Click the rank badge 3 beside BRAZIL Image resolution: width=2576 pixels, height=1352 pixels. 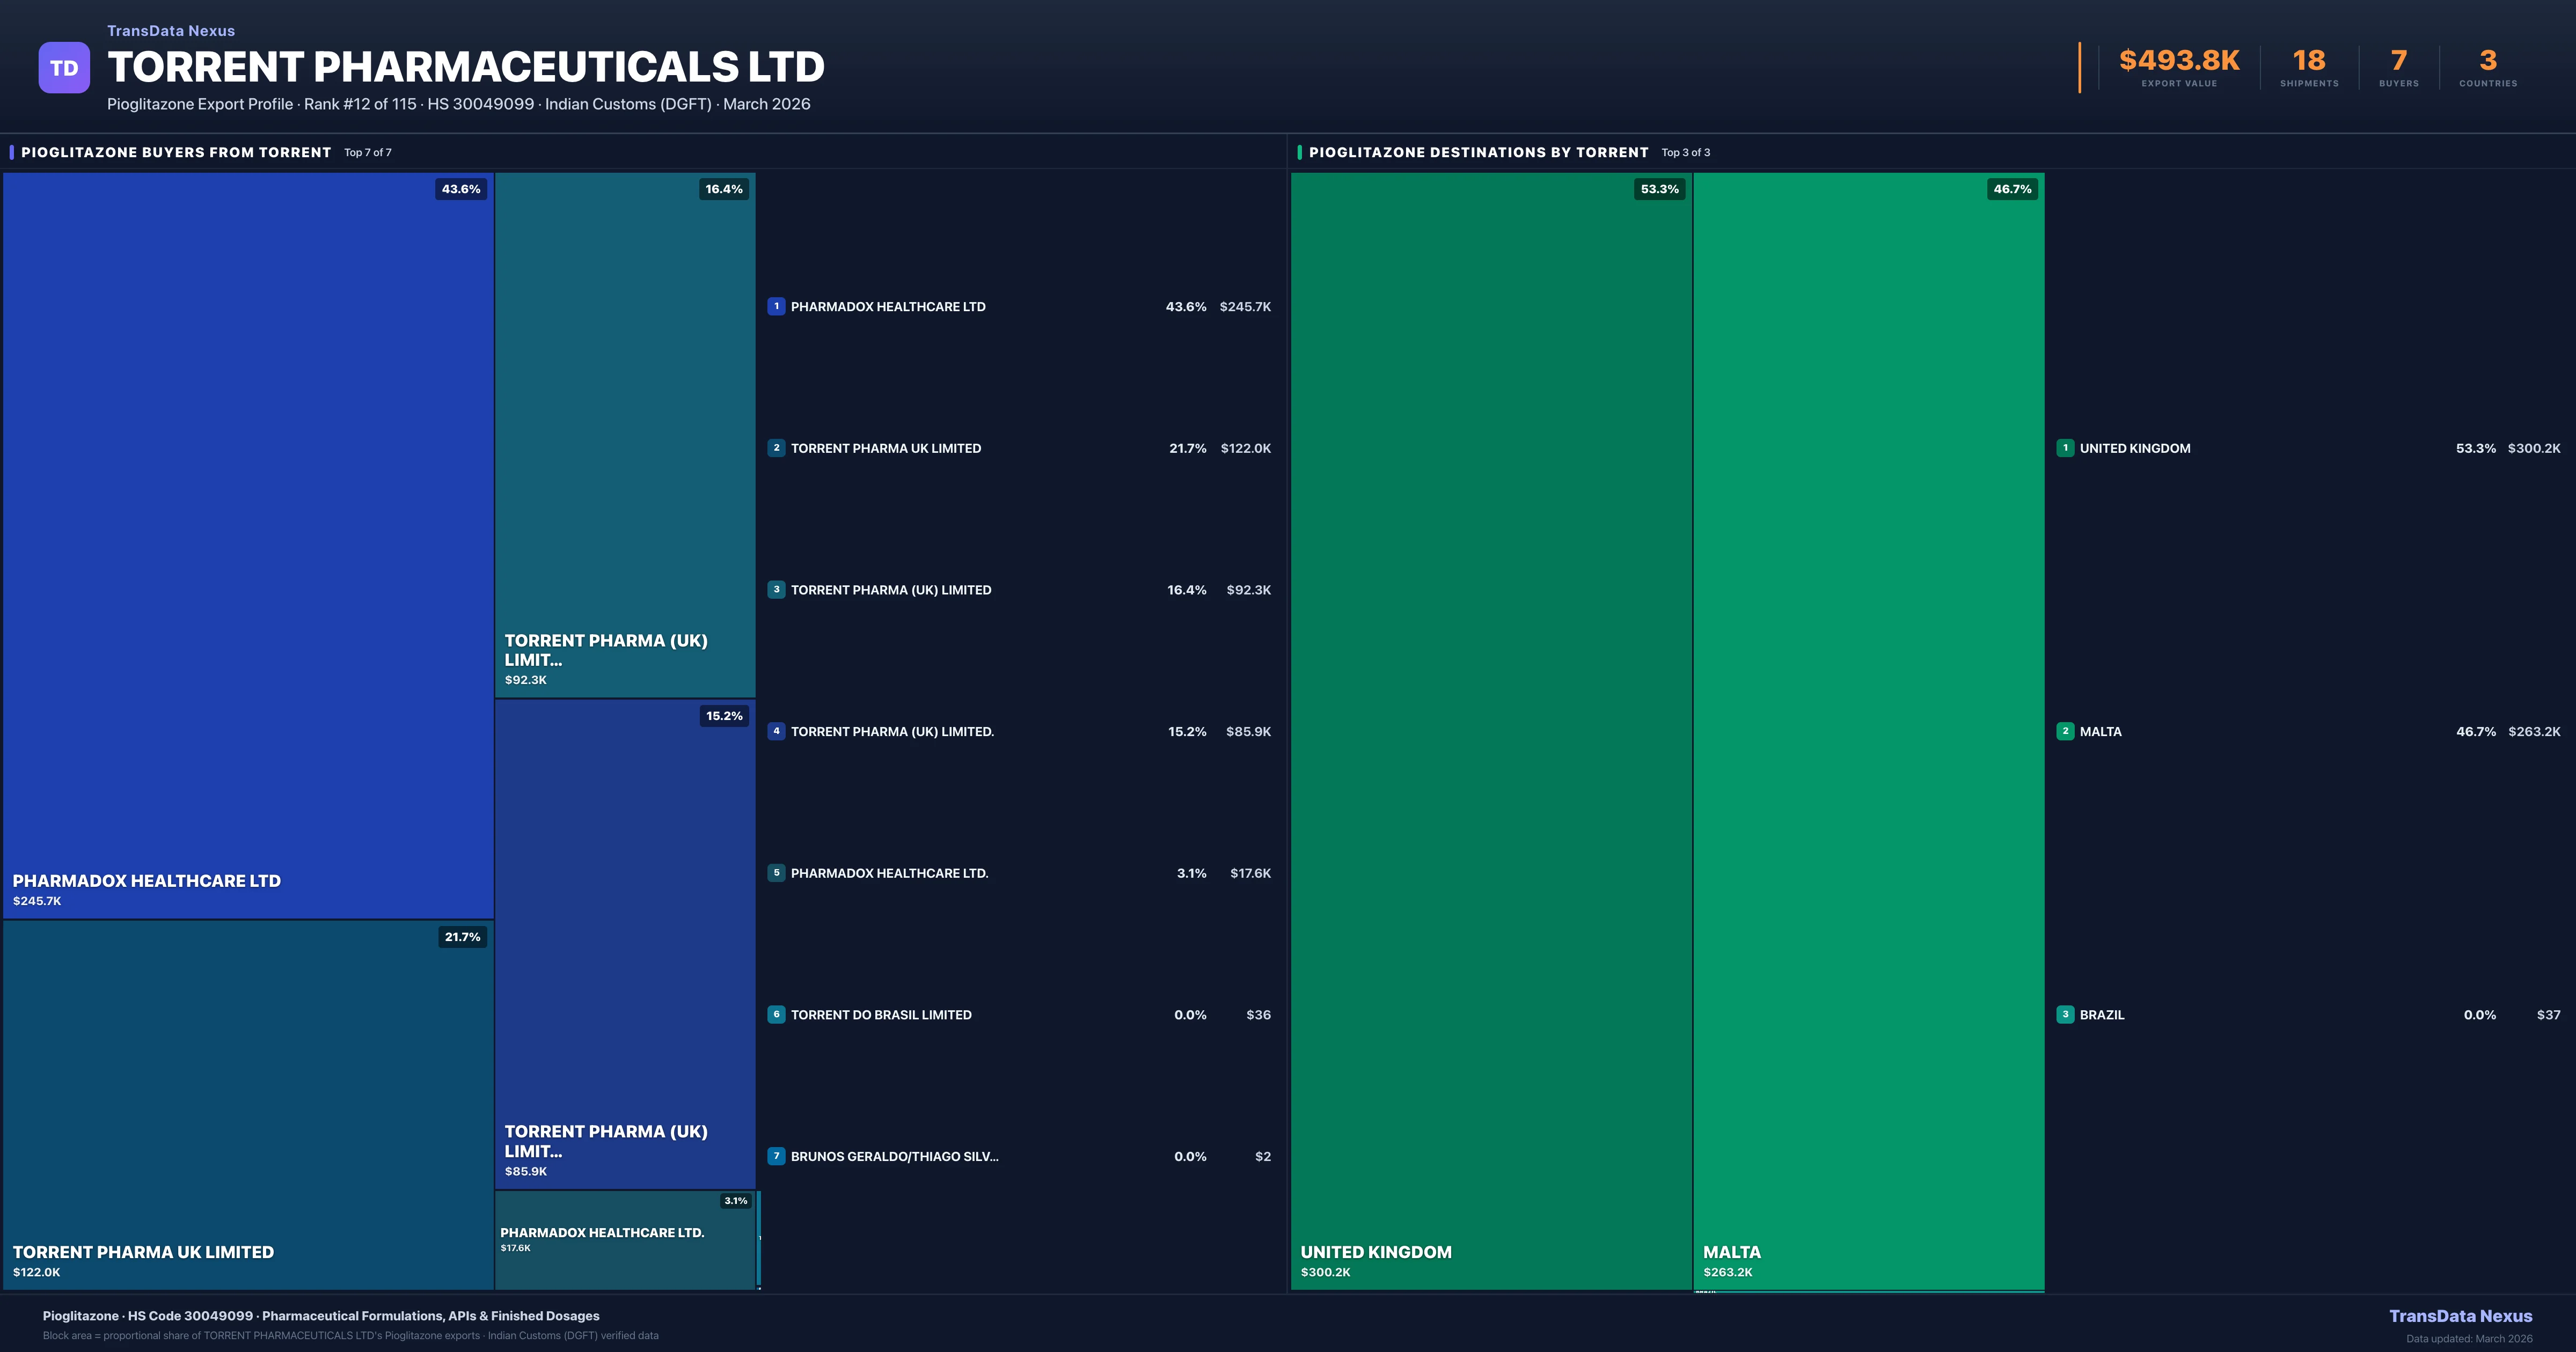[2067, 1014]
